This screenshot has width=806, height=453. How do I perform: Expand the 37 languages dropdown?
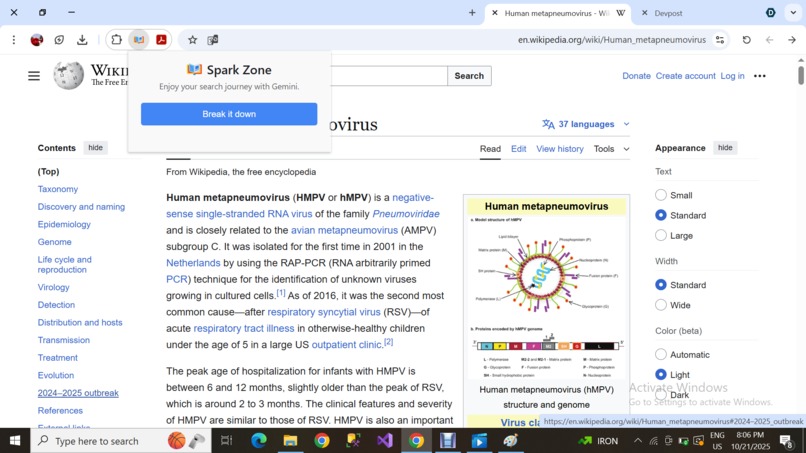point(585,124)
